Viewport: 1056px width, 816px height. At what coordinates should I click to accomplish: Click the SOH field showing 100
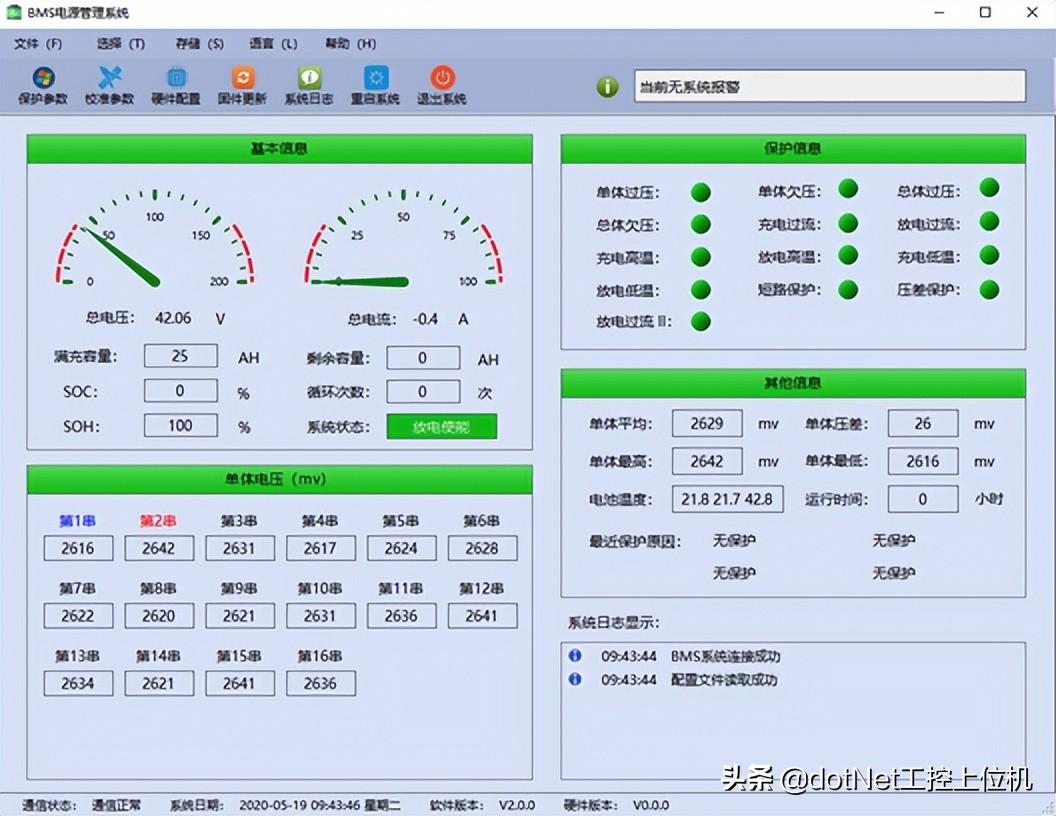click(180, 426)
